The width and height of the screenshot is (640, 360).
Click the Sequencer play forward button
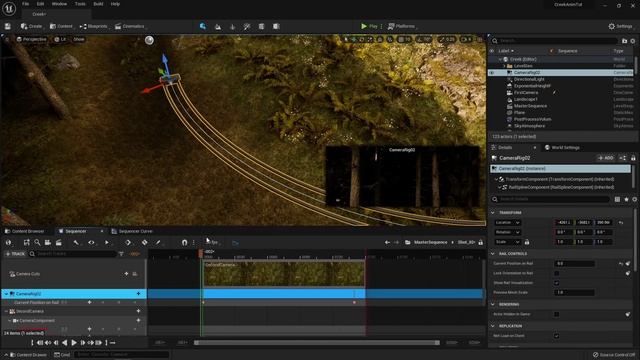pyautogui.click(x=74, y=343)
